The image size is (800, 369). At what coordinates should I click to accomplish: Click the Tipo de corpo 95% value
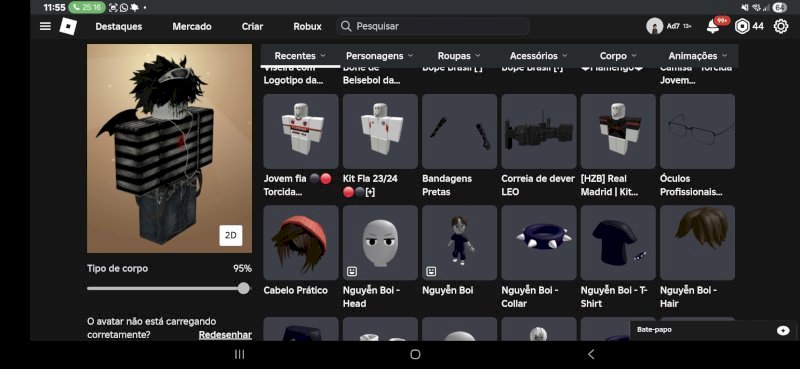coord(242,268)
